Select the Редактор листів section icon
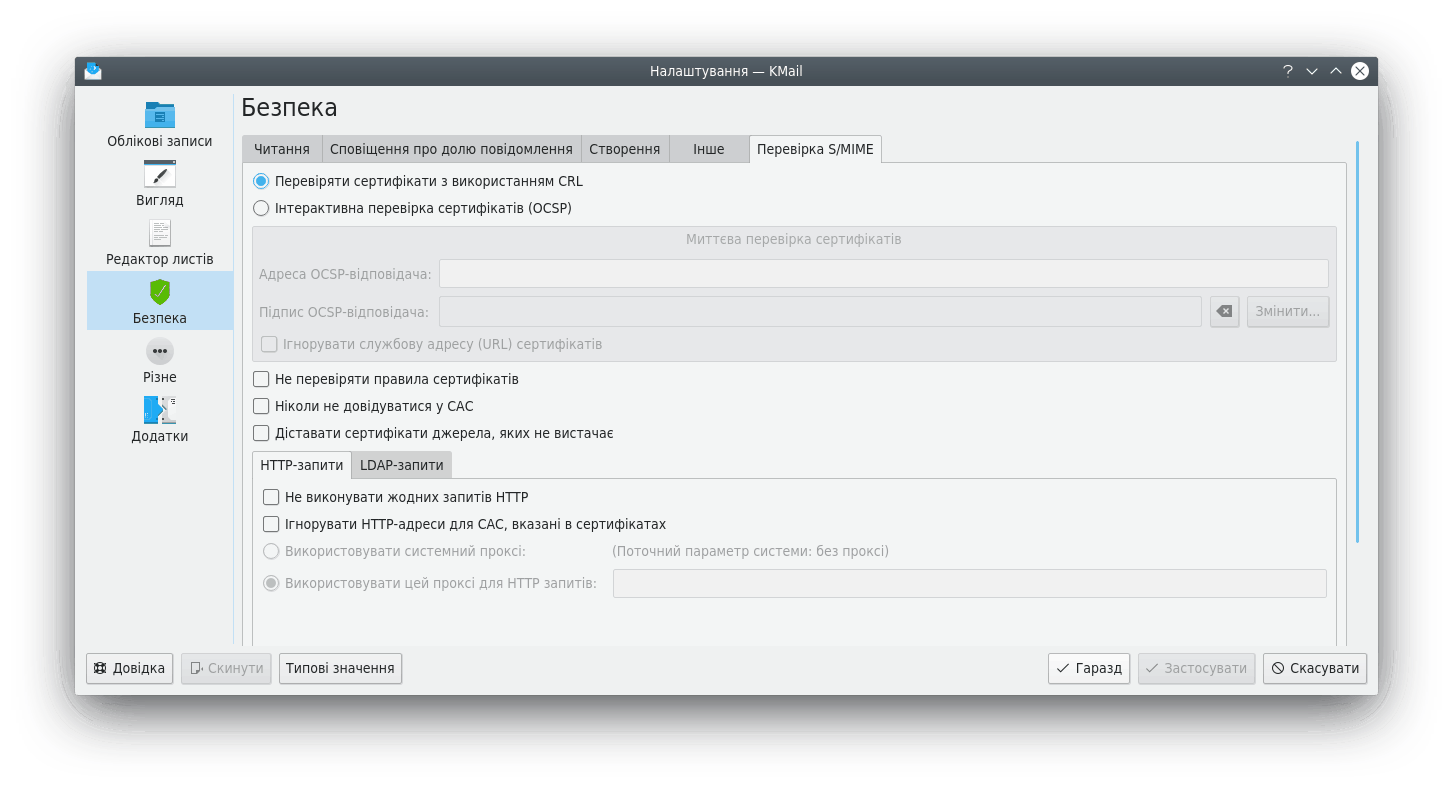1453x788 pixels. tap(160, 233)
